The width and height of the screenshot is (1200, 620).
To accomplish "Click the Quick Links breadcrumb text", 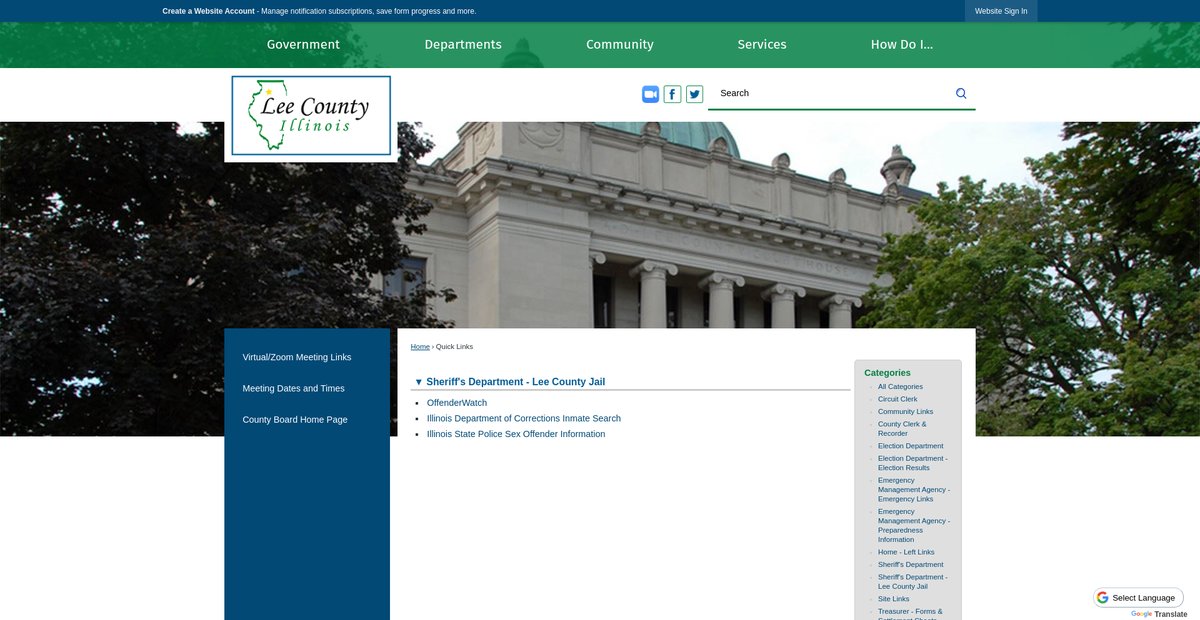I will pos(454,347).
